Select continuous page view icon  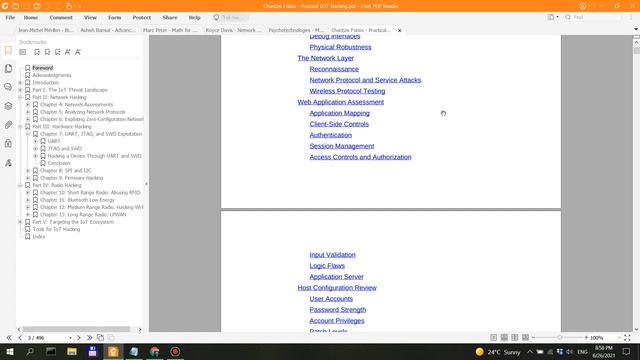click(x=504, y=338)
